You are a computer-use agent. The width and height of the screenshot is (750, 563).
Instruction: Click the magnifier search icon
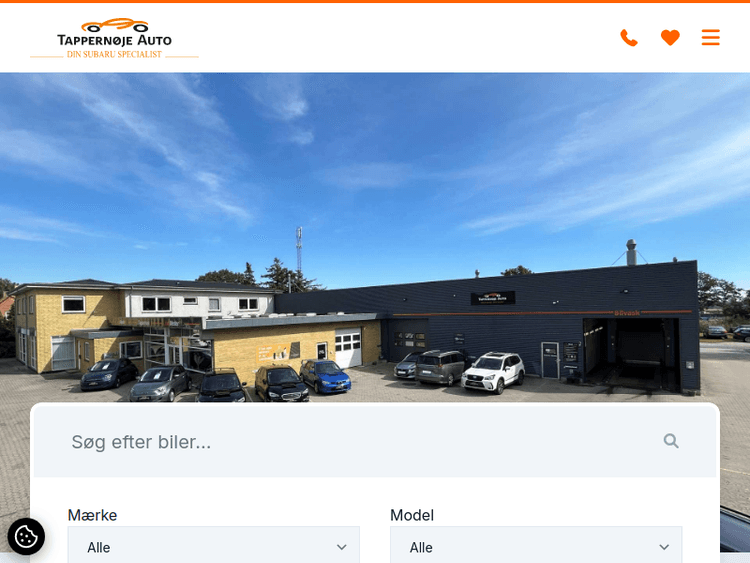coord(671,441)
